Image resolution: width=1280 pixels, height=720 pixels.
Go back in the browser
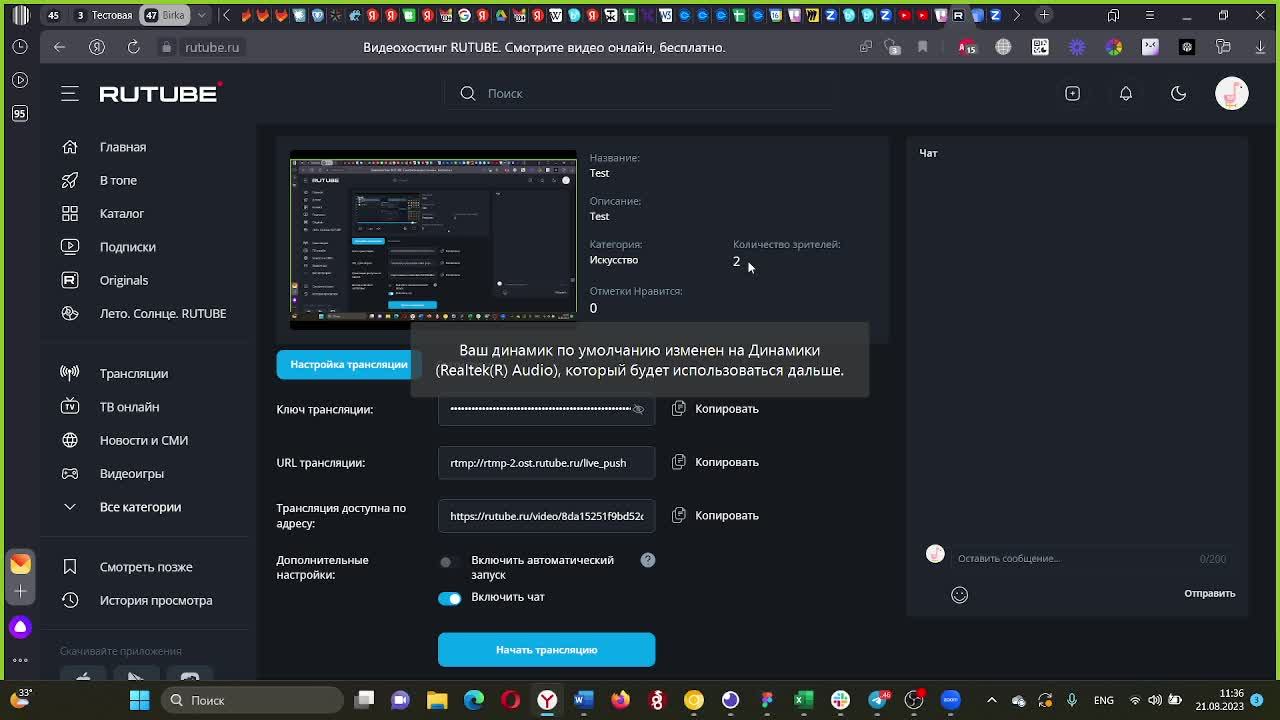click(60, 47)
